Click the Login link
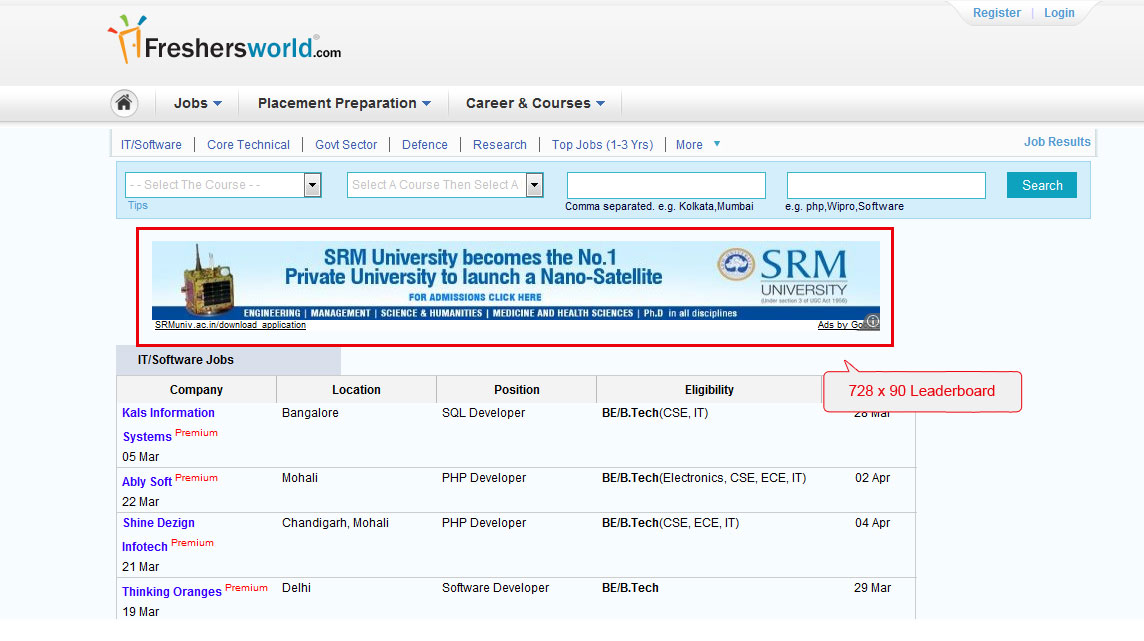The height and width of the screenshot is (641, 1144). (1059, 13)
